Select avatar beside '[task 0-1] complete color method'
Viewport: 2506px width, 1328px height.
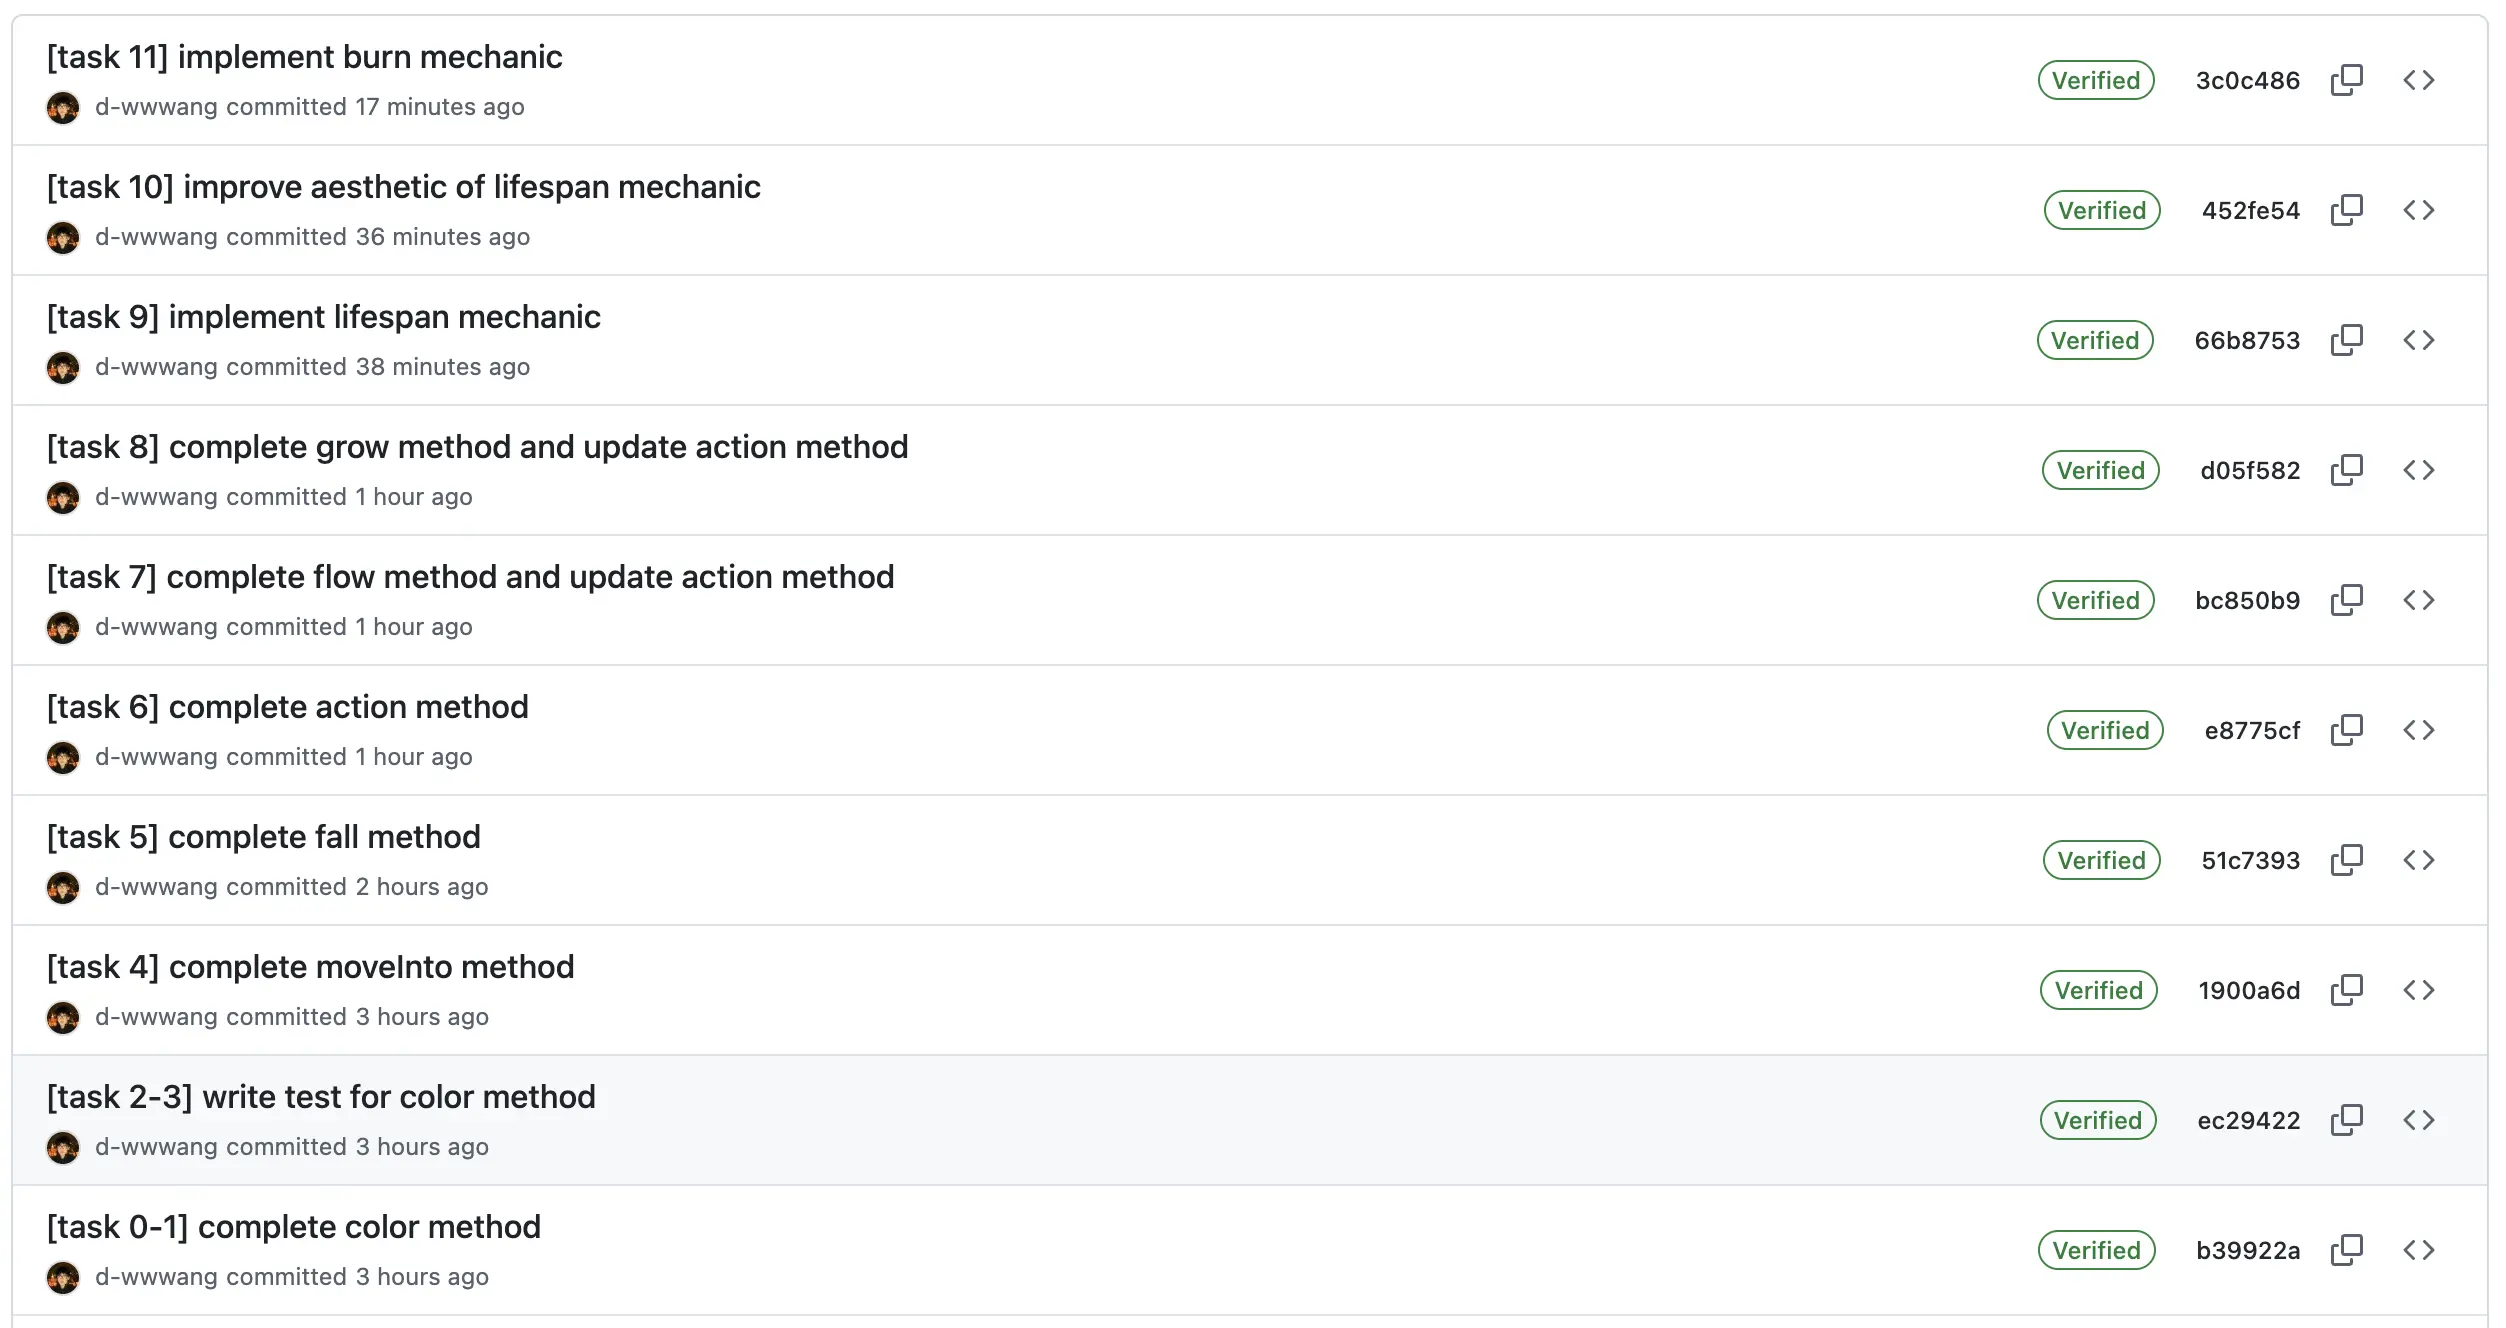point(64,1277)
